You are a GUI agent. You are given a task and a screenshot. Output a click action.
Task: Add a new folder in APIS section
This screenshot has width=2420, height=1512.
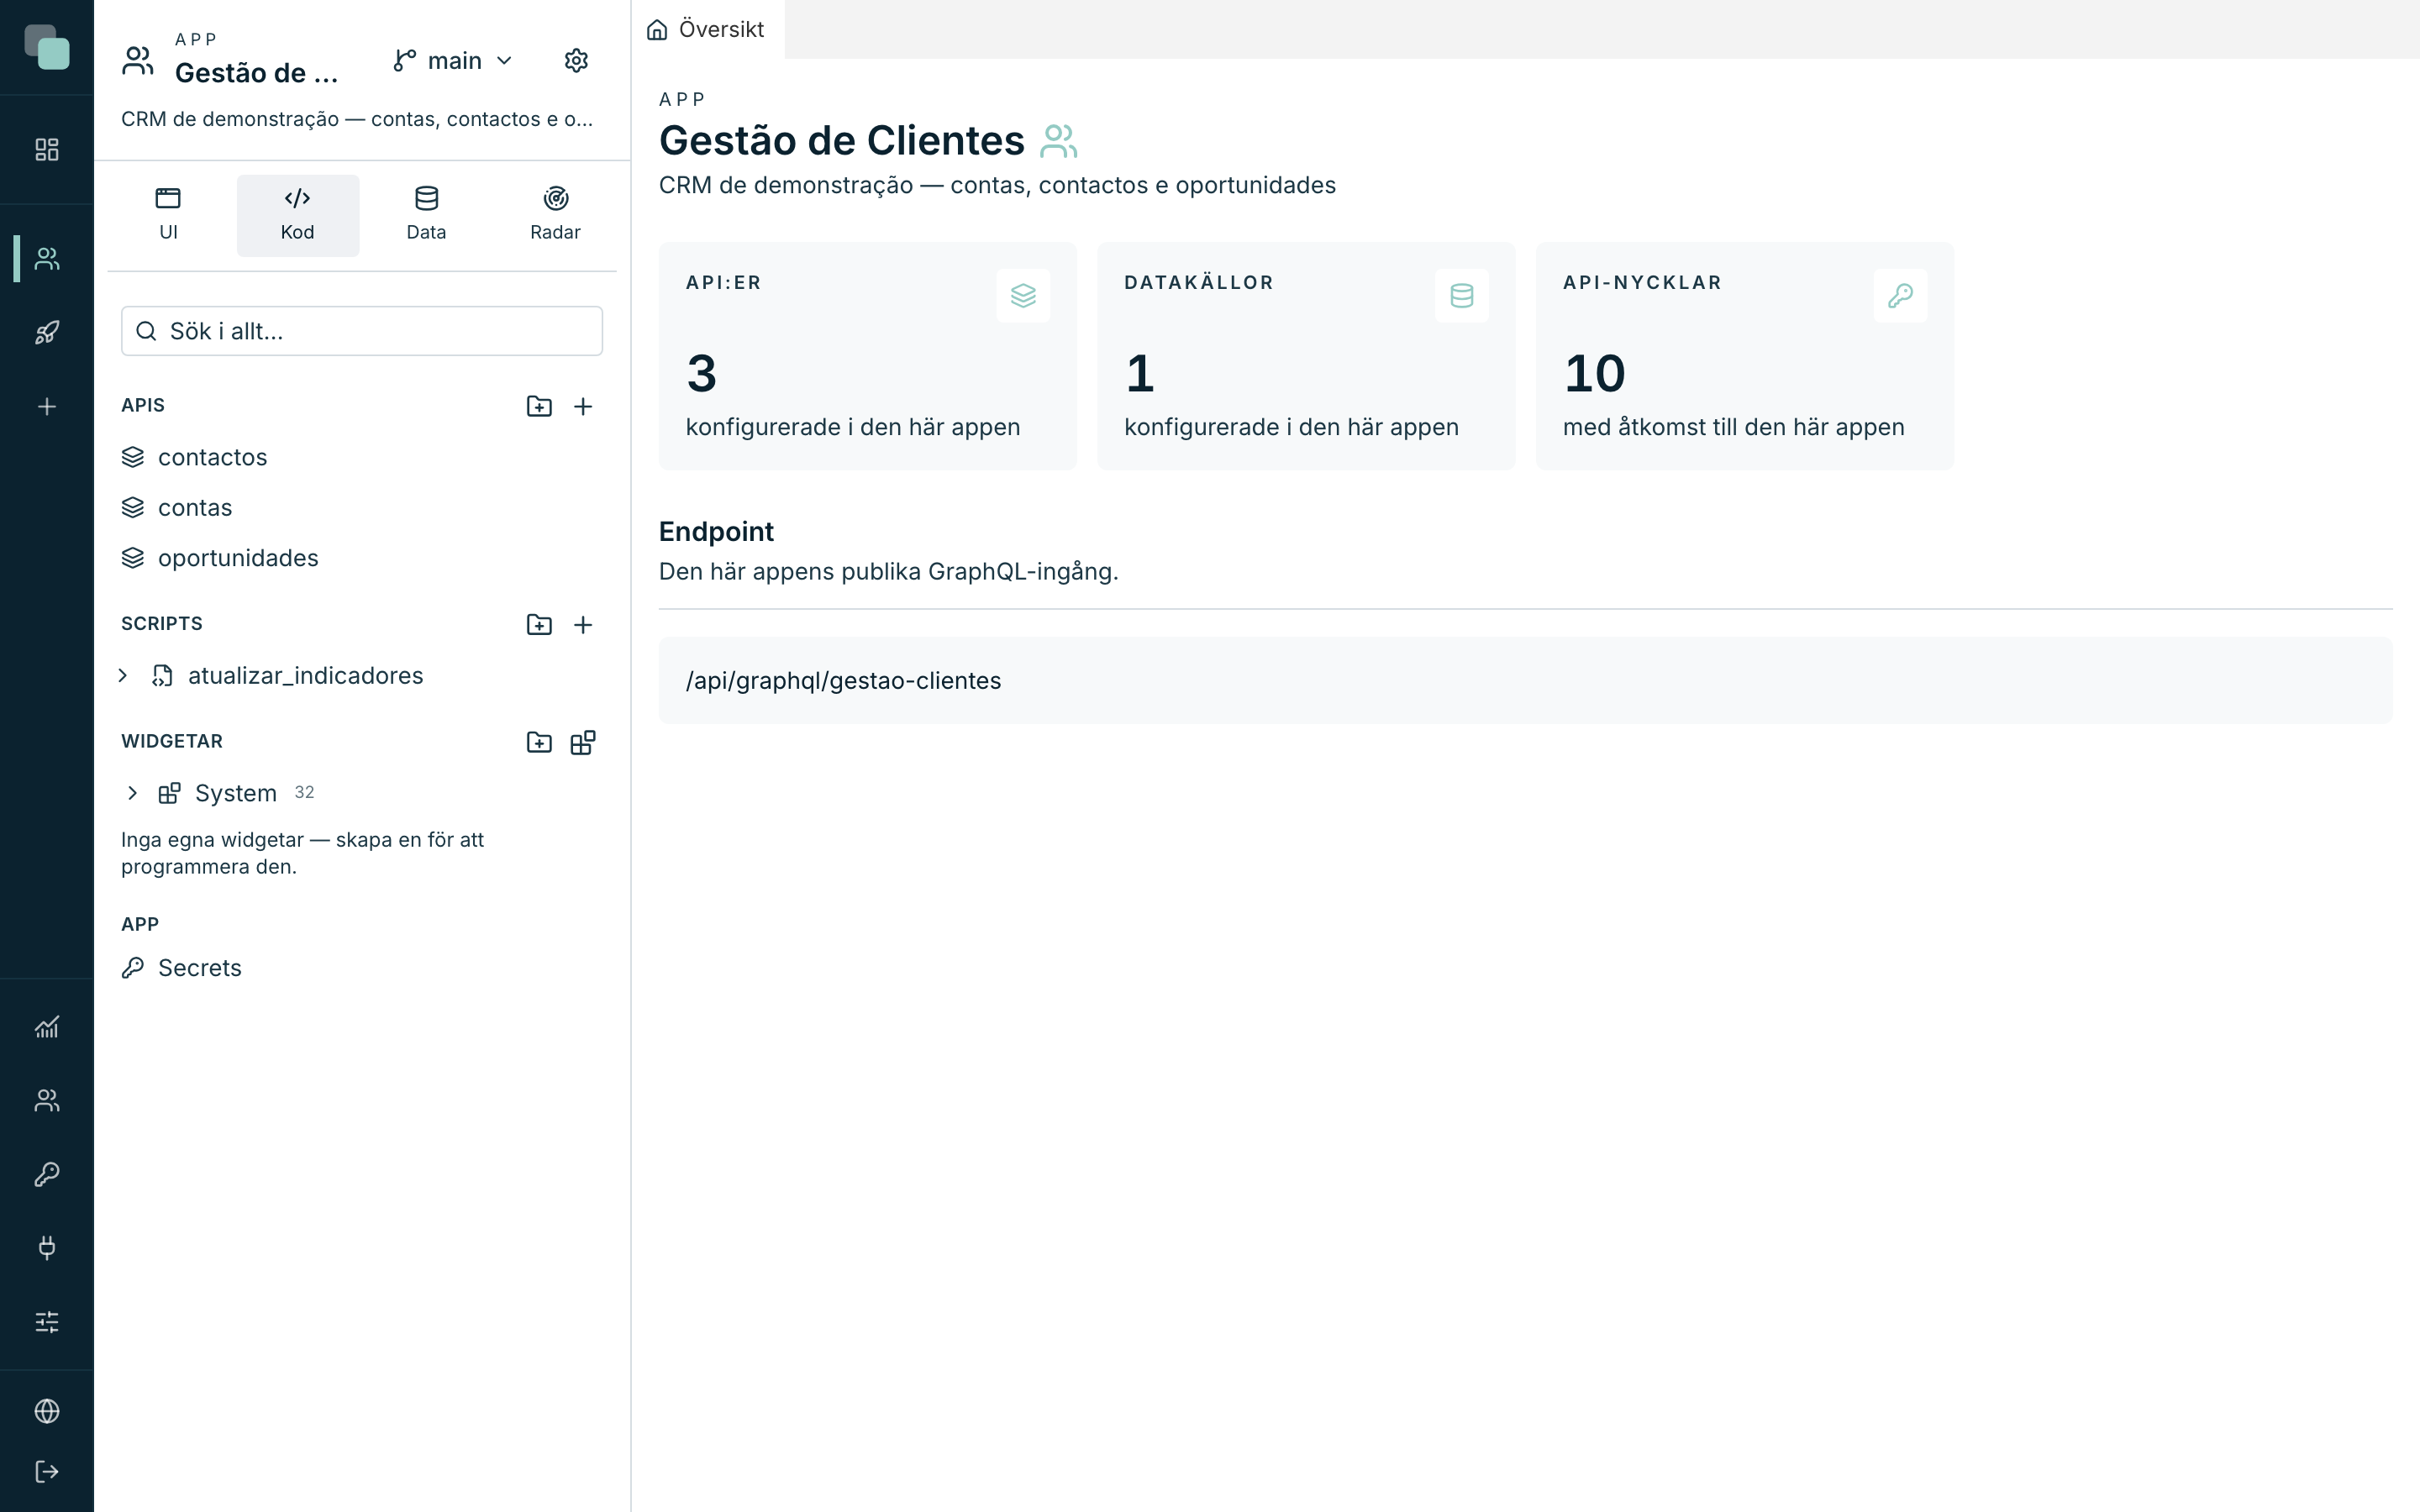[539, 406]
